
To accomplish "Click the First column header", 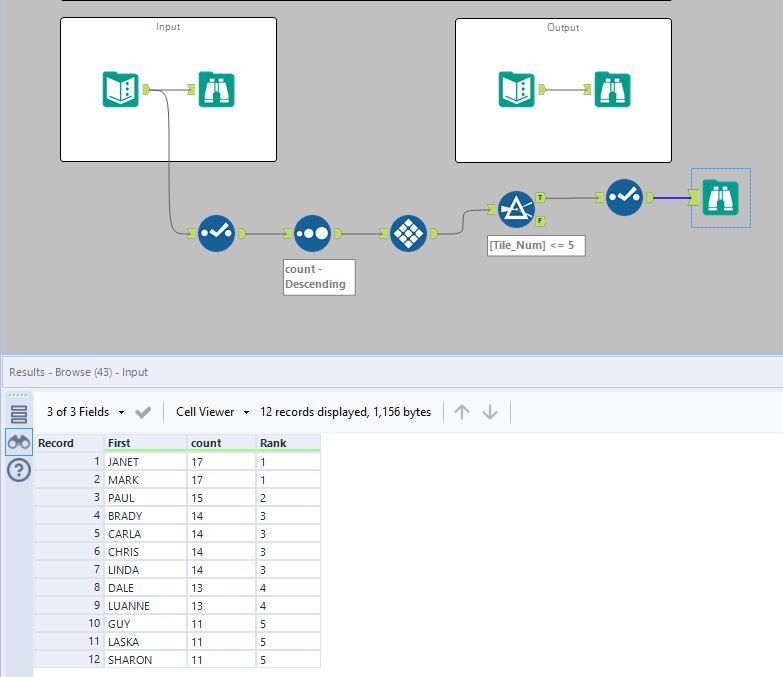I will [x=145, y=443].
